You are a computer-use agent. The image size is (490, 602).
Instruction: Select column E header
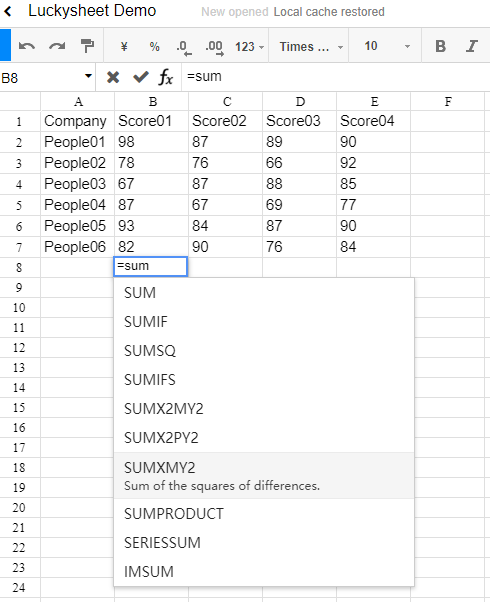[x=374, y=102]
